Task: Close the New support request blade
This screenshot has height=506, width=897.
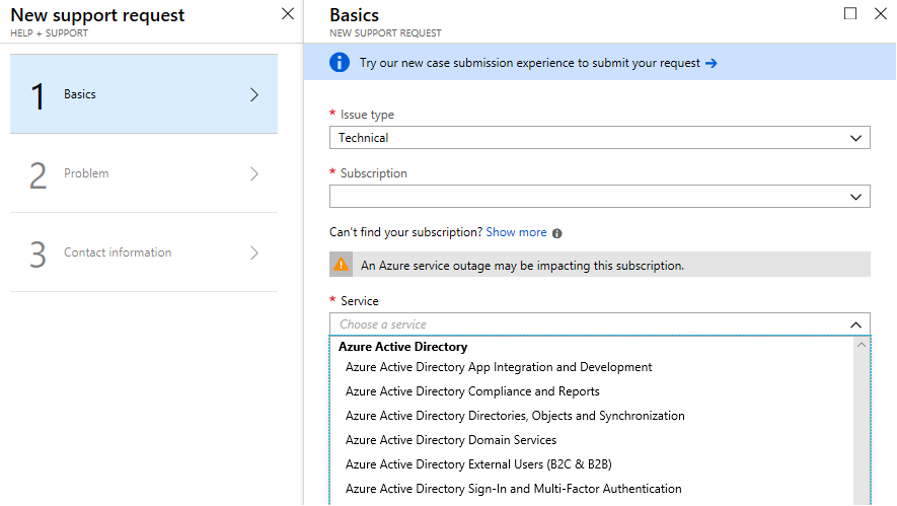Action: (288, 14)
